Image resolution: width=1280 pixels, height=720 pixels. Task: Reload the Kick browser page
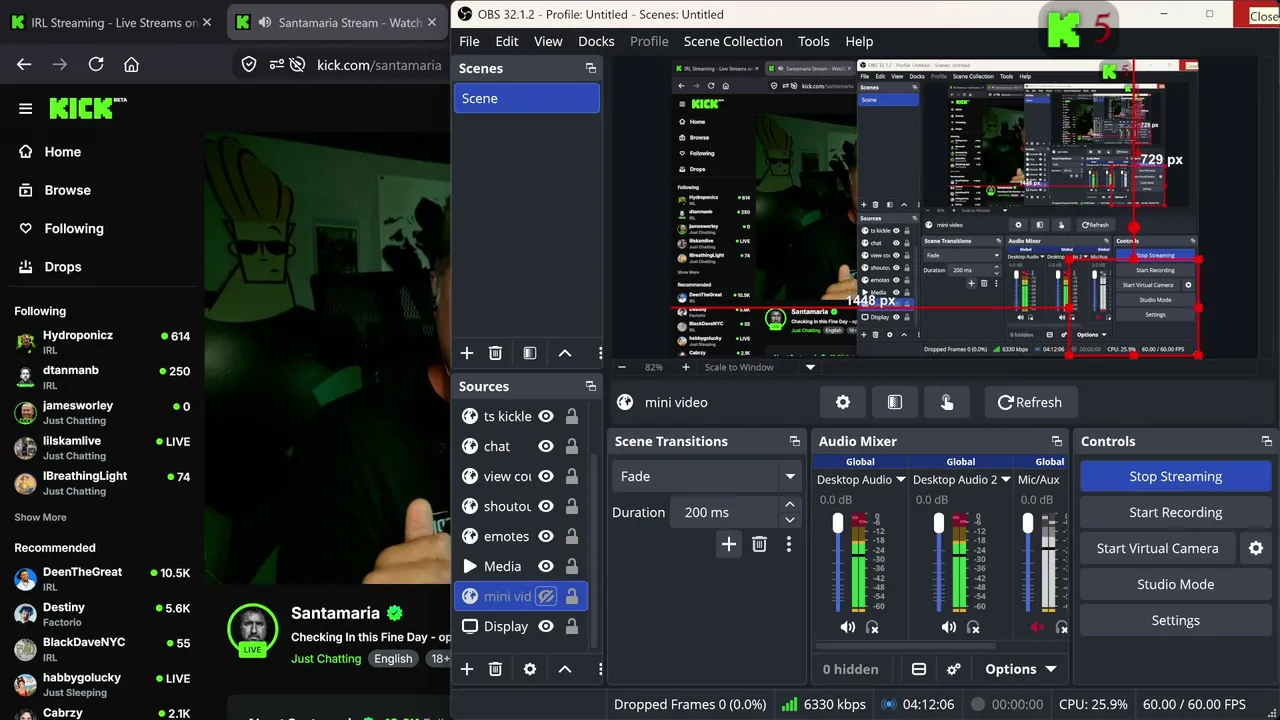coord(96,64)
